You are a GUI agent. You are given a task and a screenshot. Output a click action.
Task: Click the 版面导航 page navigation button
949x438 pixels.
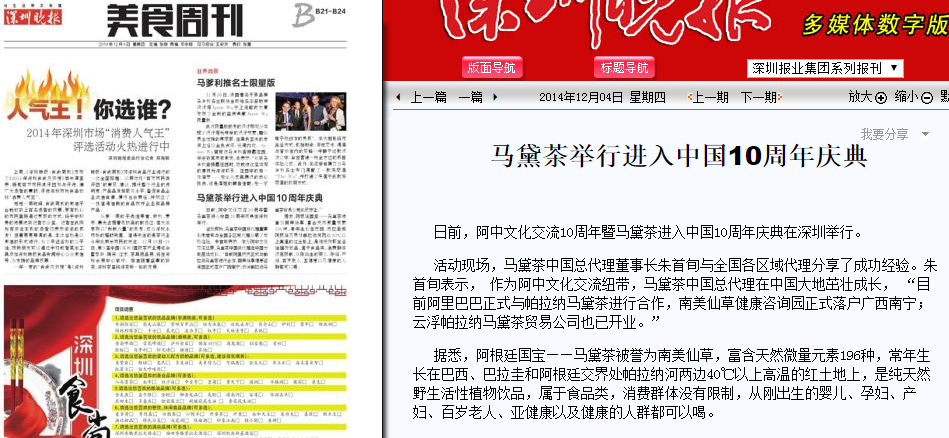492,68
